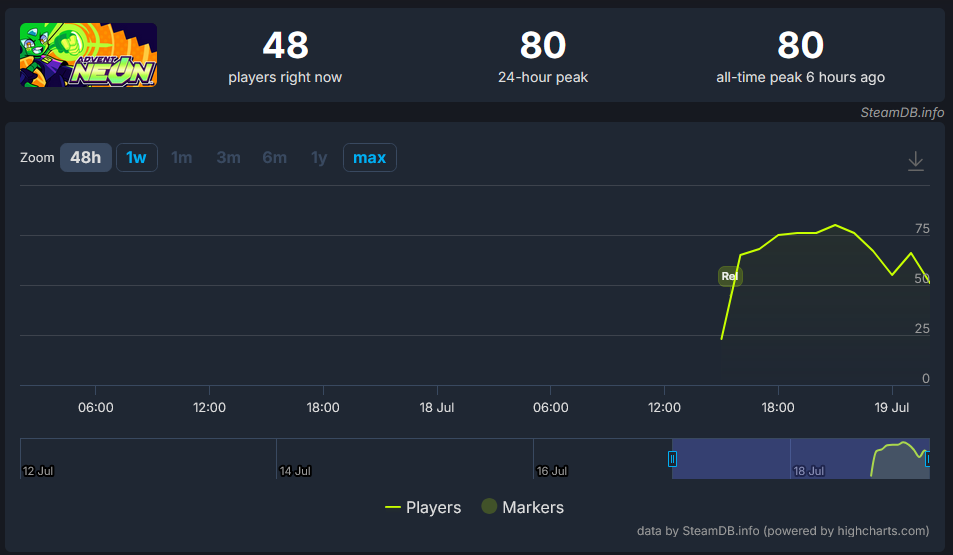Open the chart download menu icon

pos(915,161)
